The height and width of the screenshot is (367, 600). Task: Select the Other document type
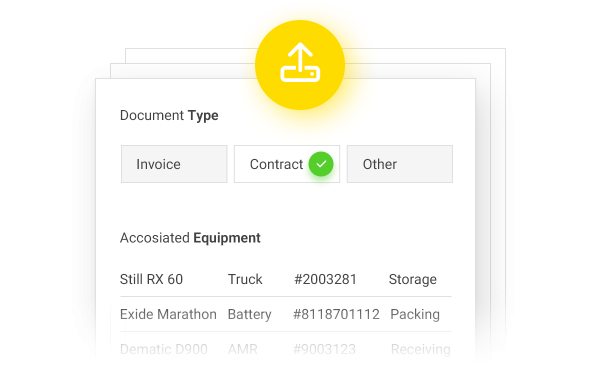coord(400,164)
